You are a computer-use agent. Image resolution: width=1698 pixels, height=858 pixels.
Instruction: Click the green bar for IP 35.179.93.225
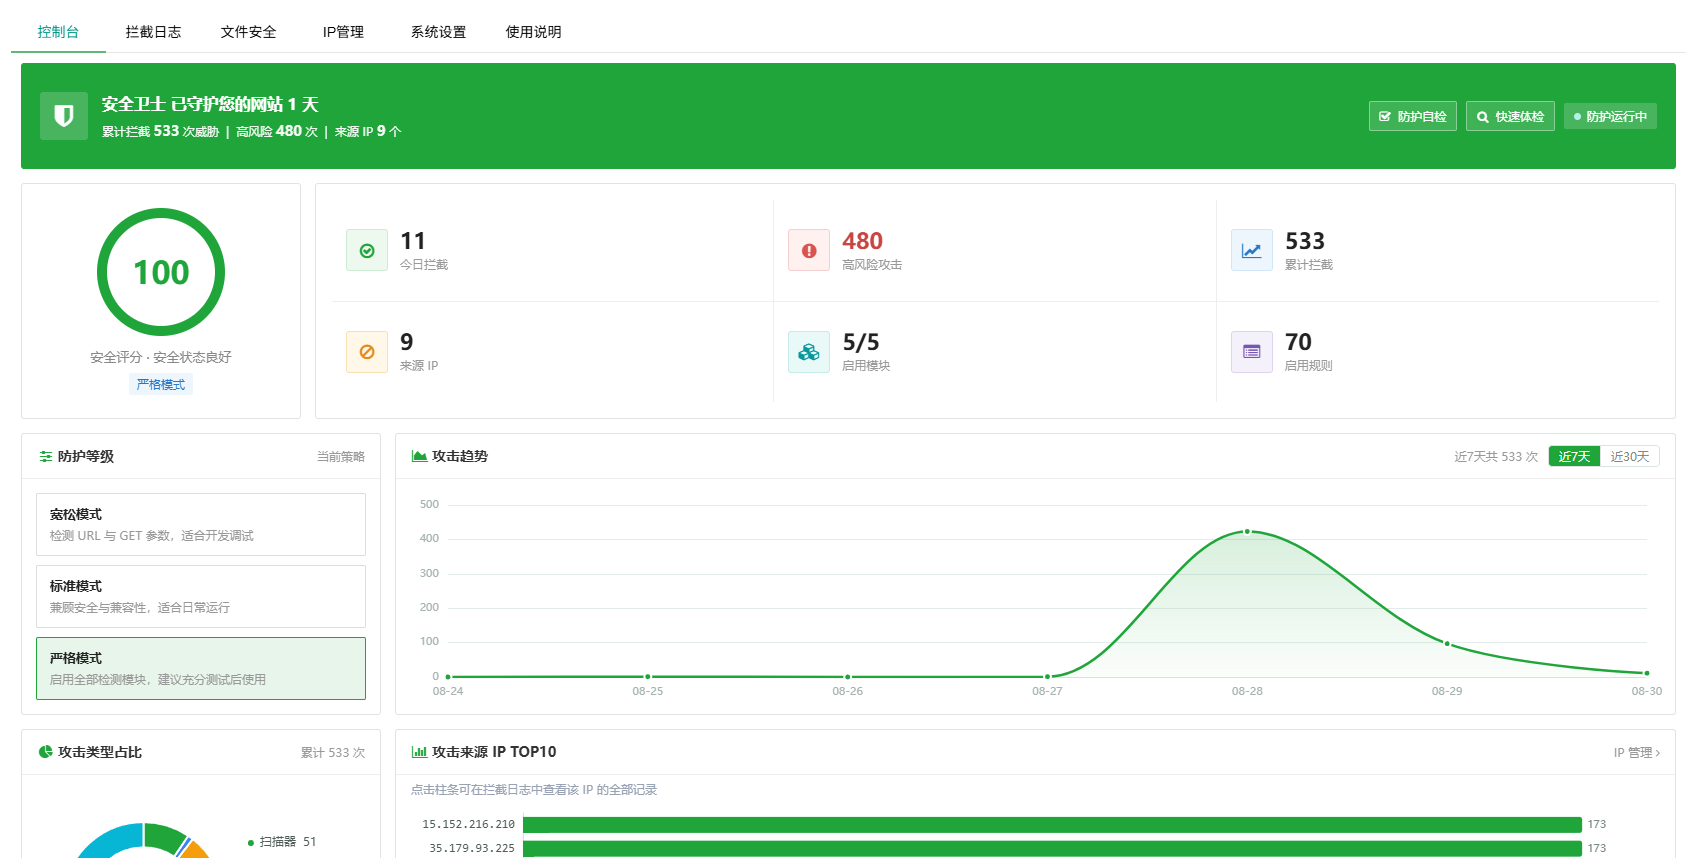click(x=1052, y=848)
